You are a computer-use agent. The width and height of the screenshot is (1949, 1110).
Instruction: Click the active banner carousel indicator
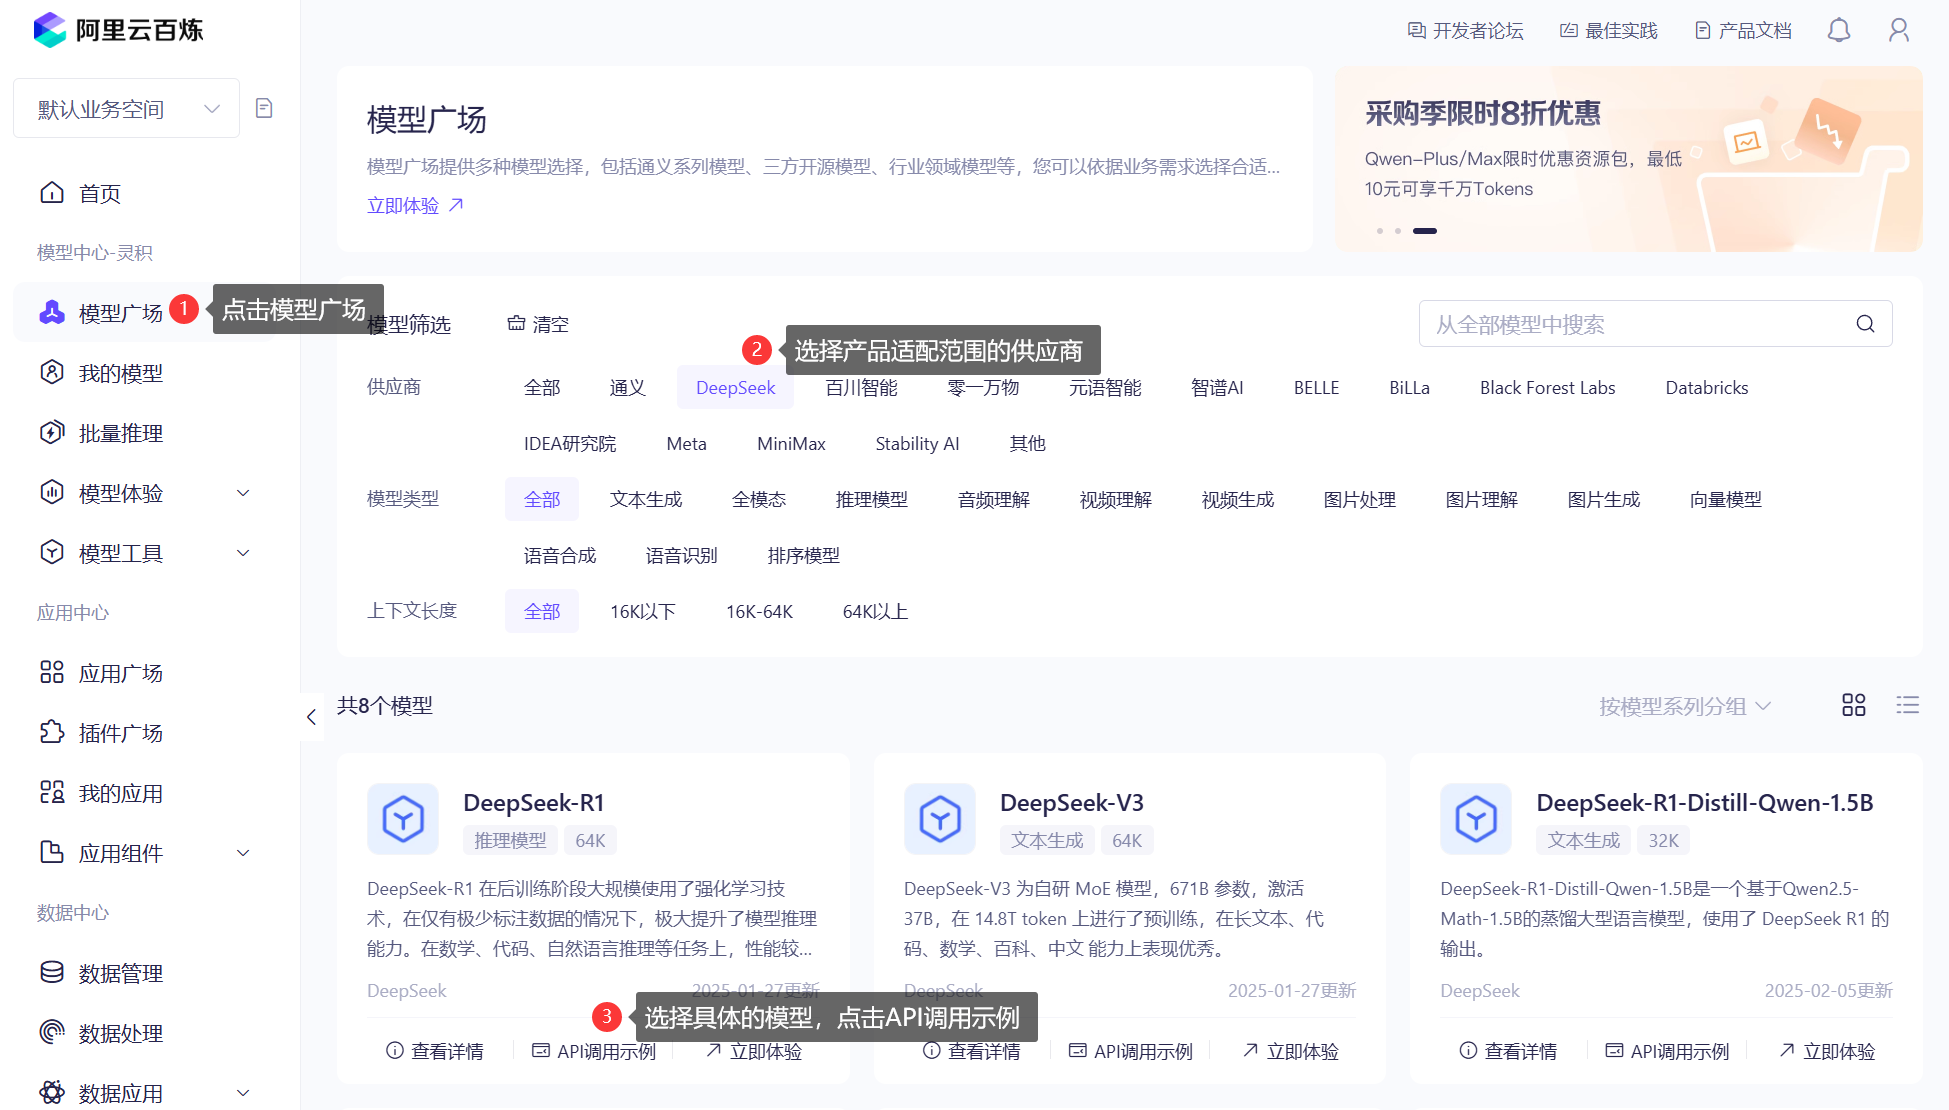[x=1424, y=231]
